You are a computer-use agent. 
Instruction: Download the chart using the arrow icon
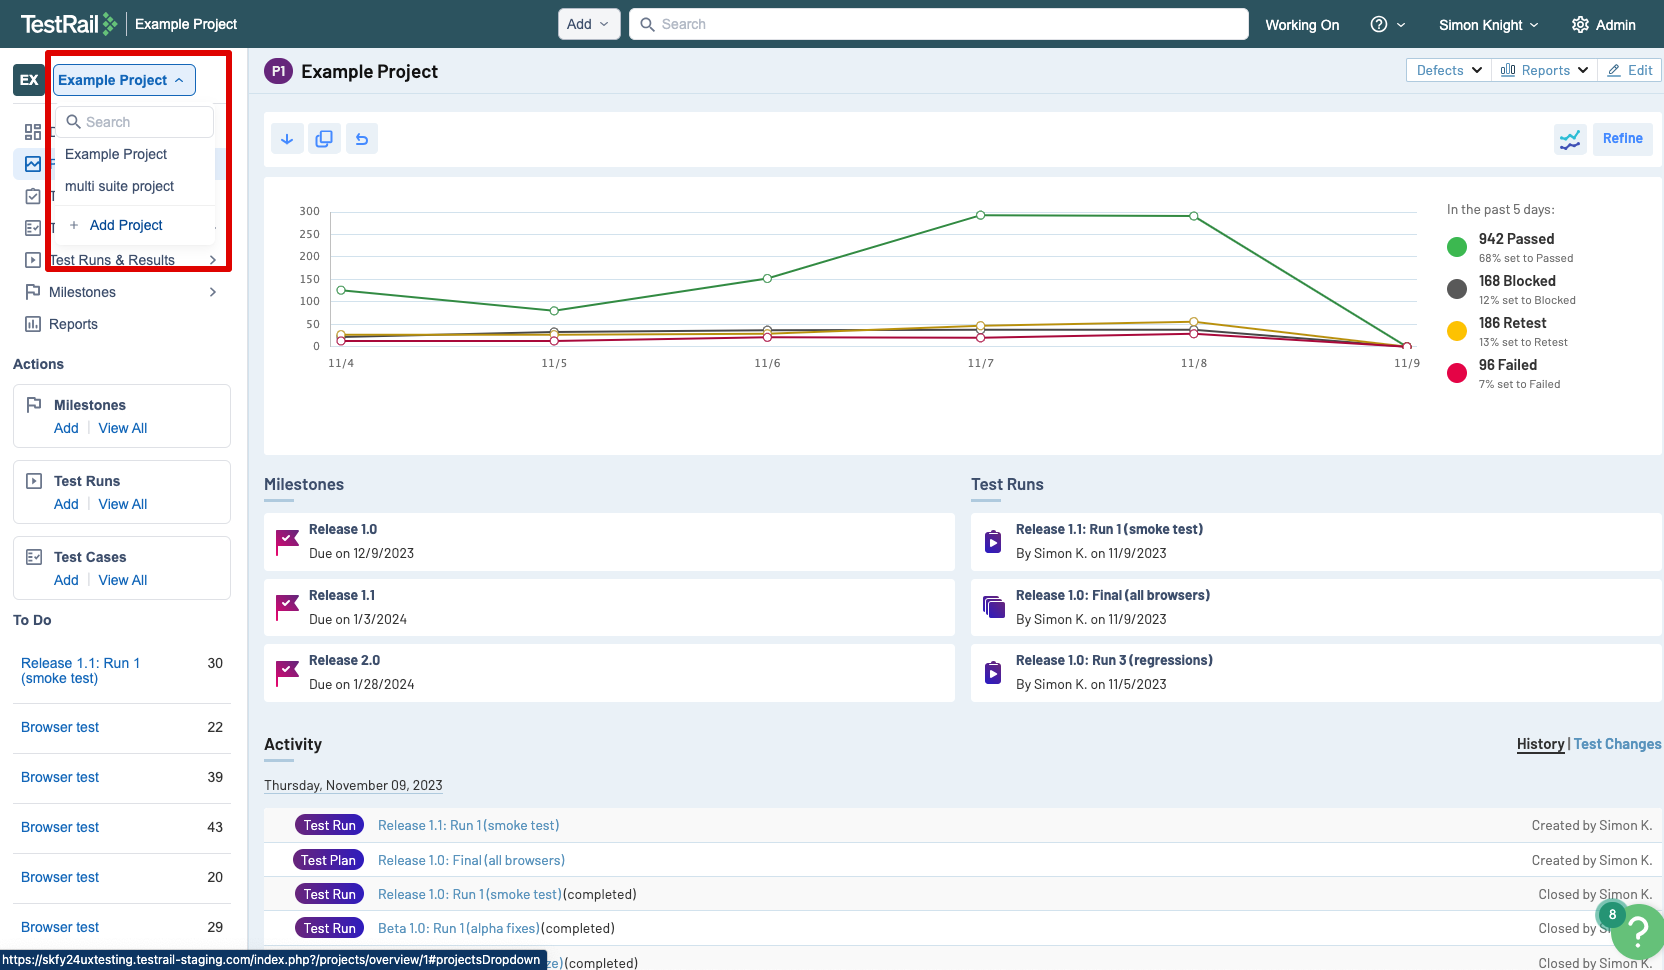287,138
